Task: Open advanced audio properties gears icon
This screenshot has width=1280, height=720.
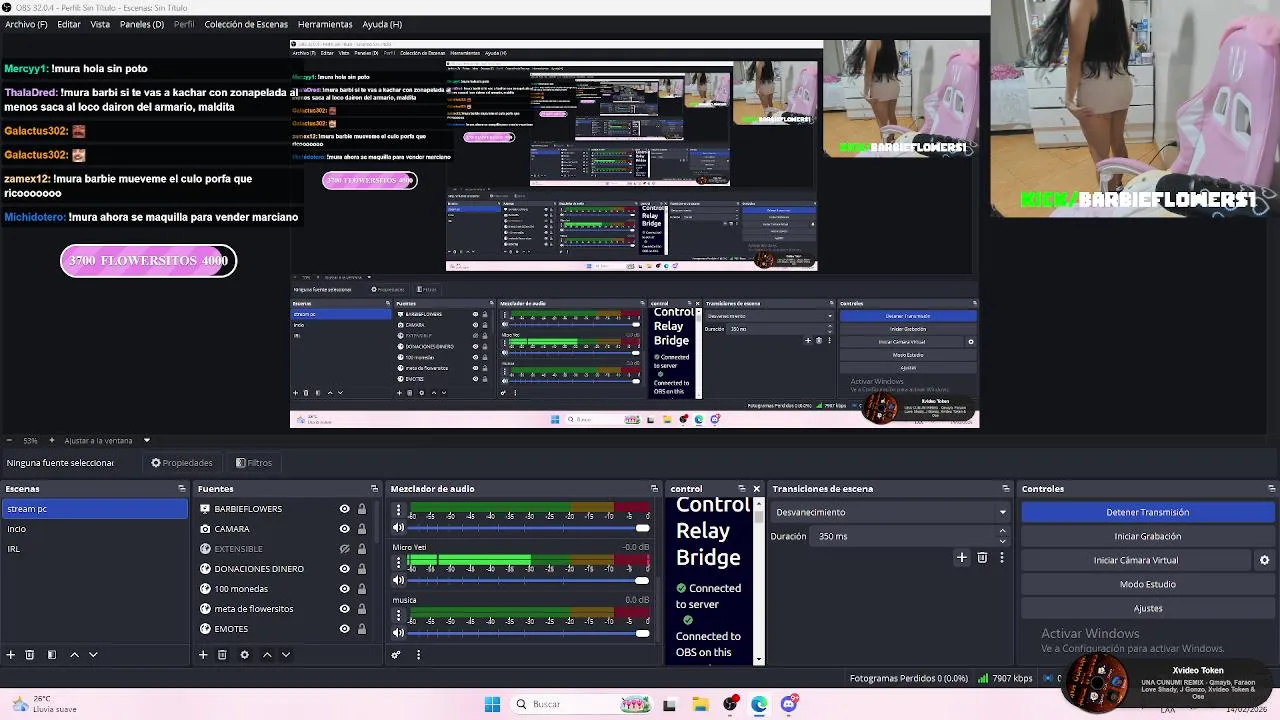Action: tap(396, 654)
